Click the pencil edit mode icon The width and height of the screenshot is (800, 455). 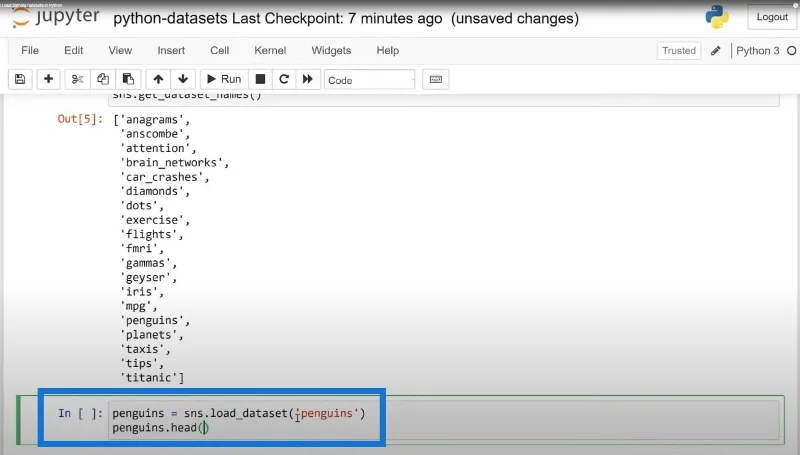716,50
